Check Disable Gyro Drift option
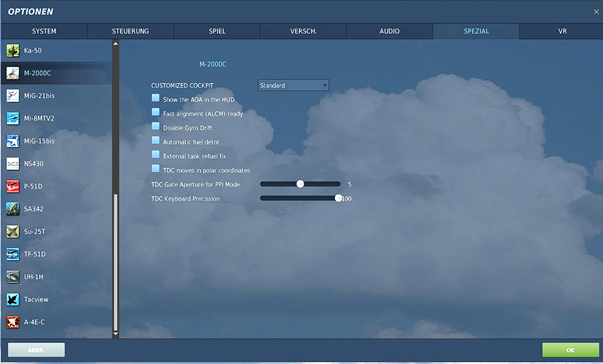This screenshot has width=603, height=364. tap(155, 126)
